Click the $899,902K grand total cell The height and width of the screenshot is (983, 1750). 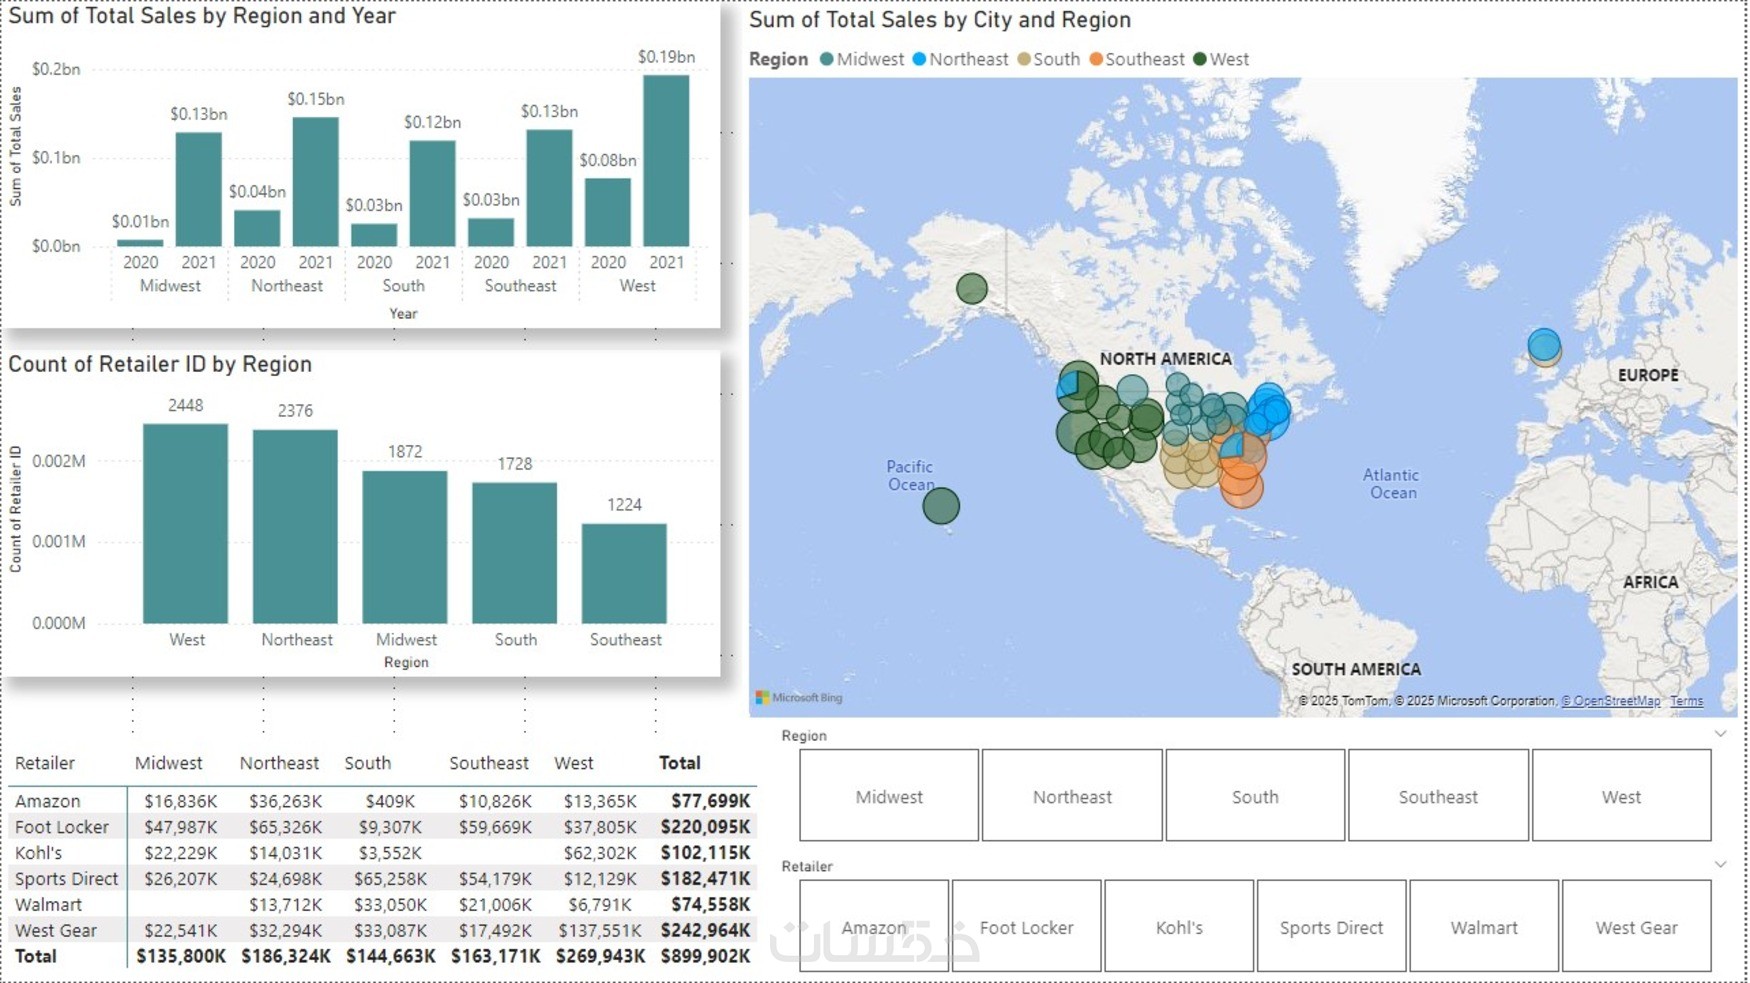705,957
